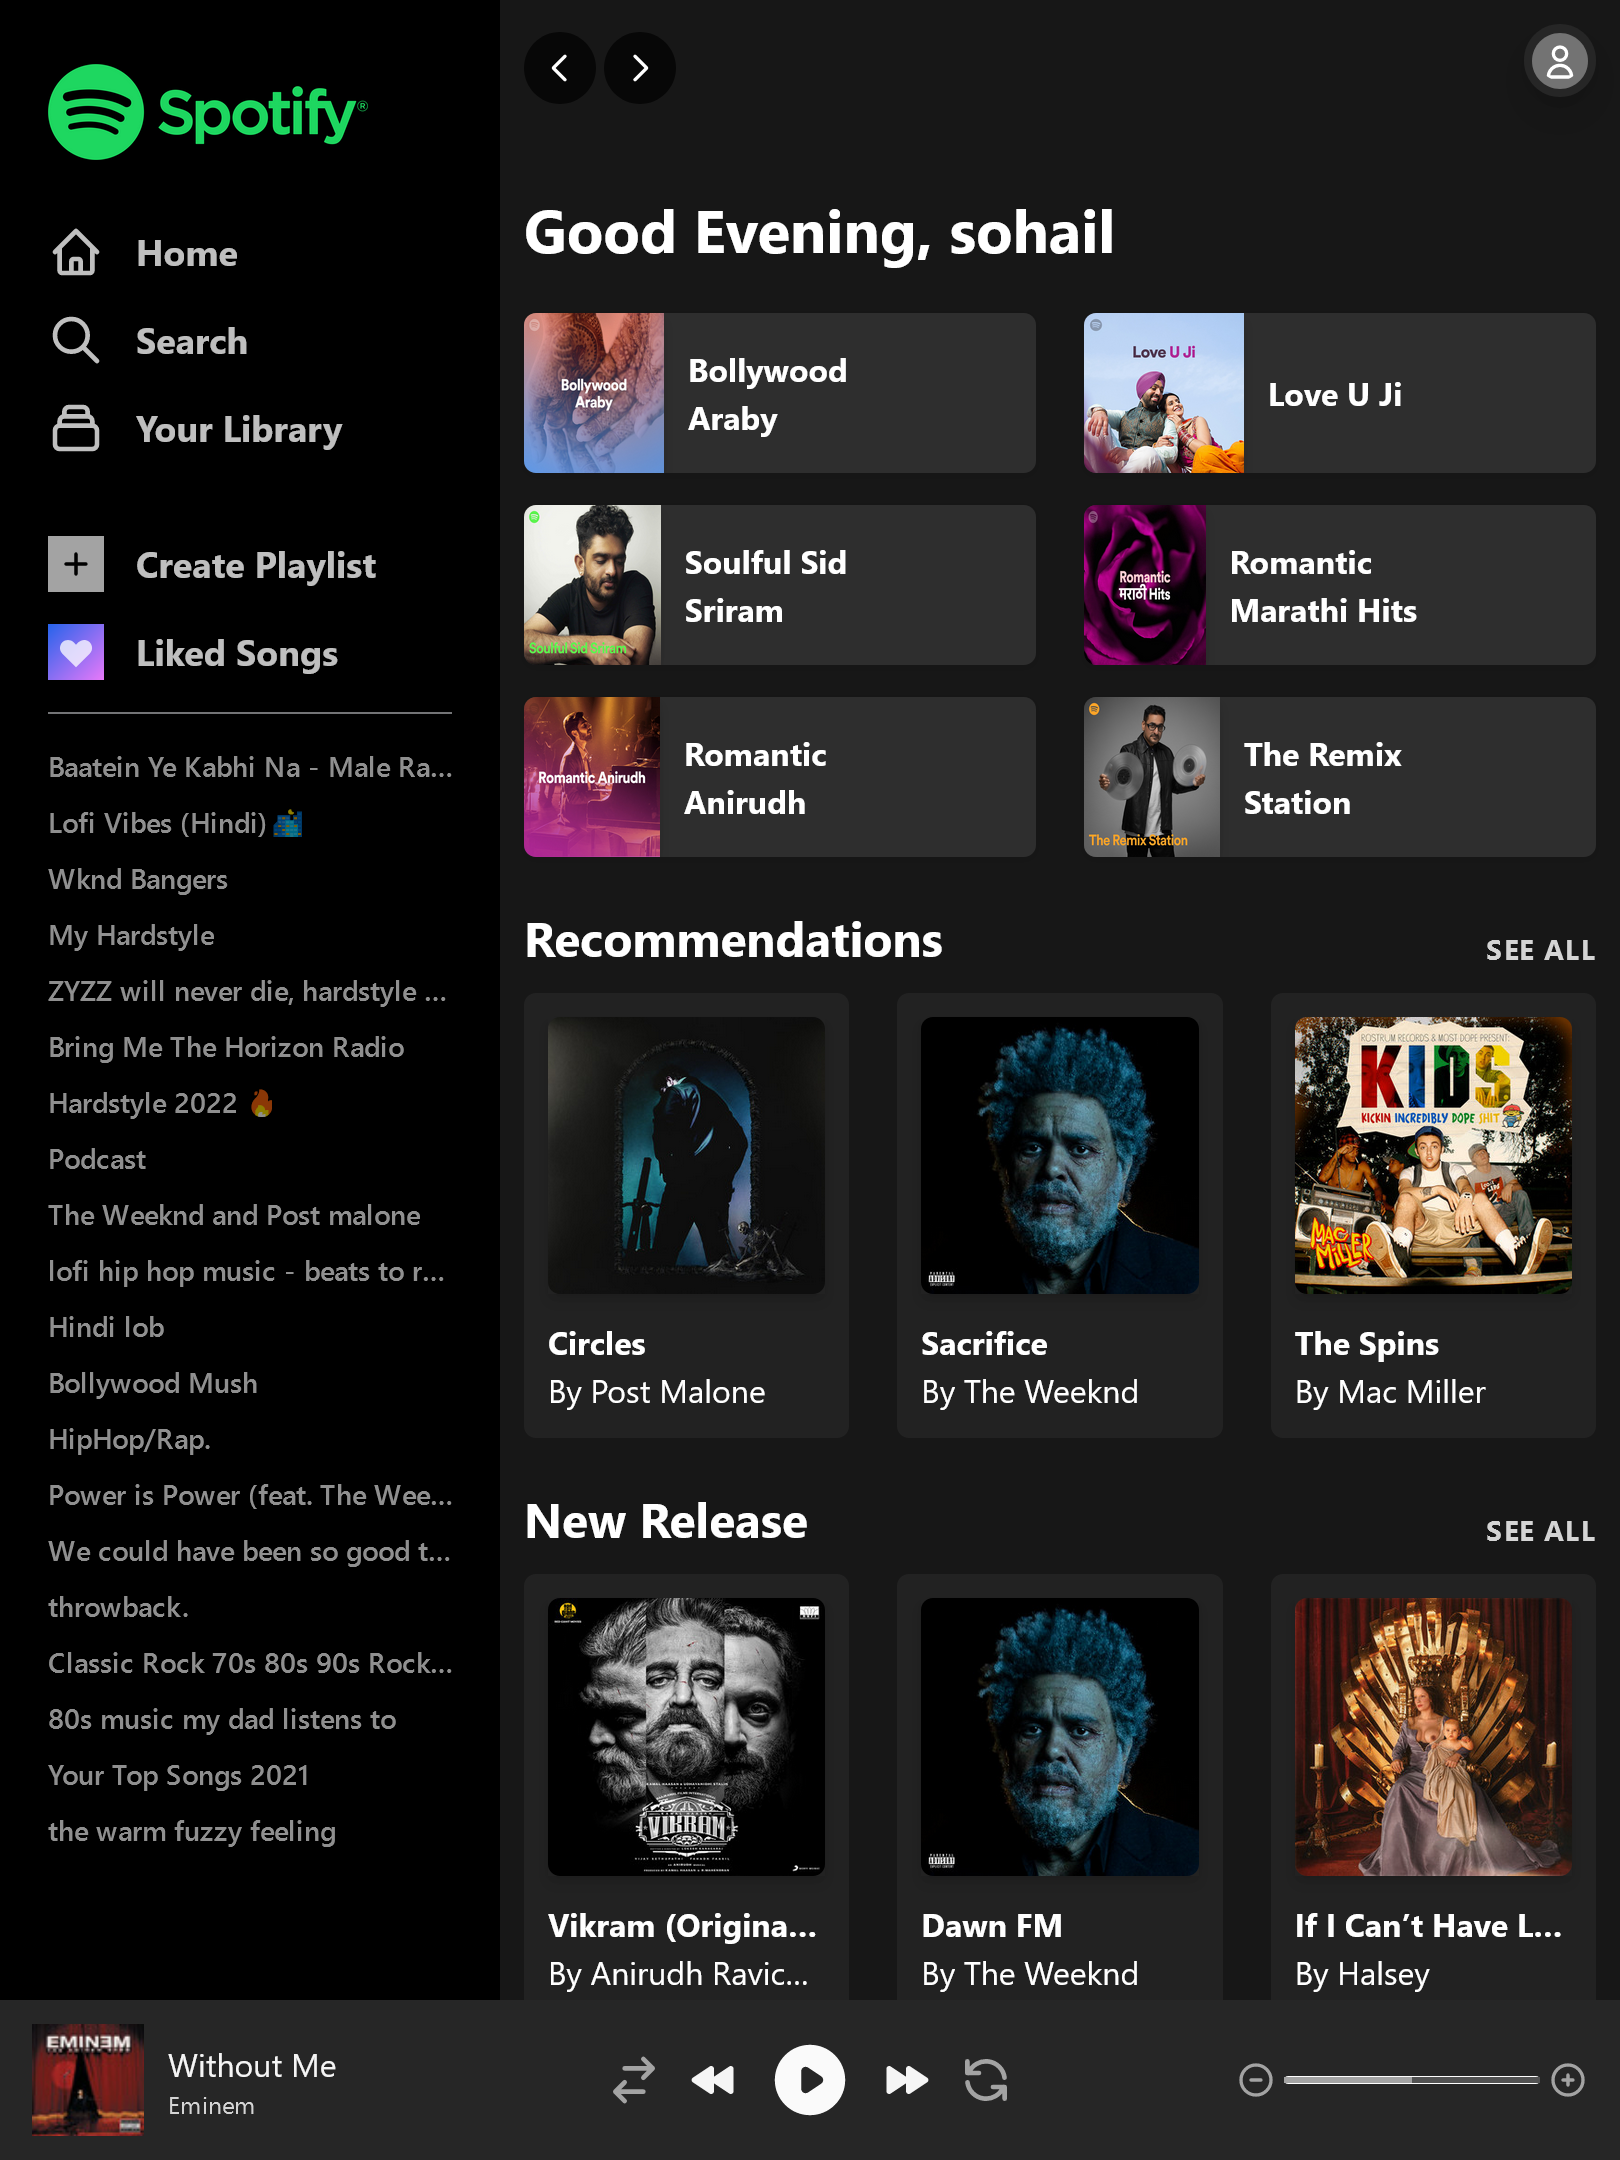Click the Liked Songs heart icon
1620x2160 pixels.
tap(76, 652)
